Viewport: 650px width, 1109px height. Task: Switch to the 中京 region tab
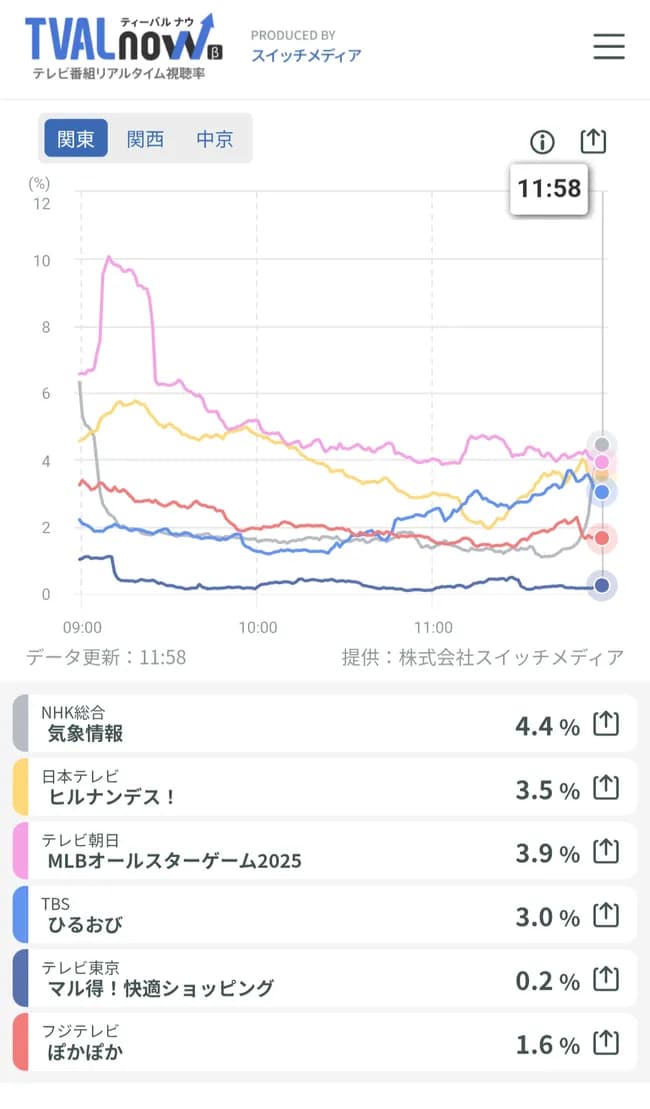click(215, 139)
